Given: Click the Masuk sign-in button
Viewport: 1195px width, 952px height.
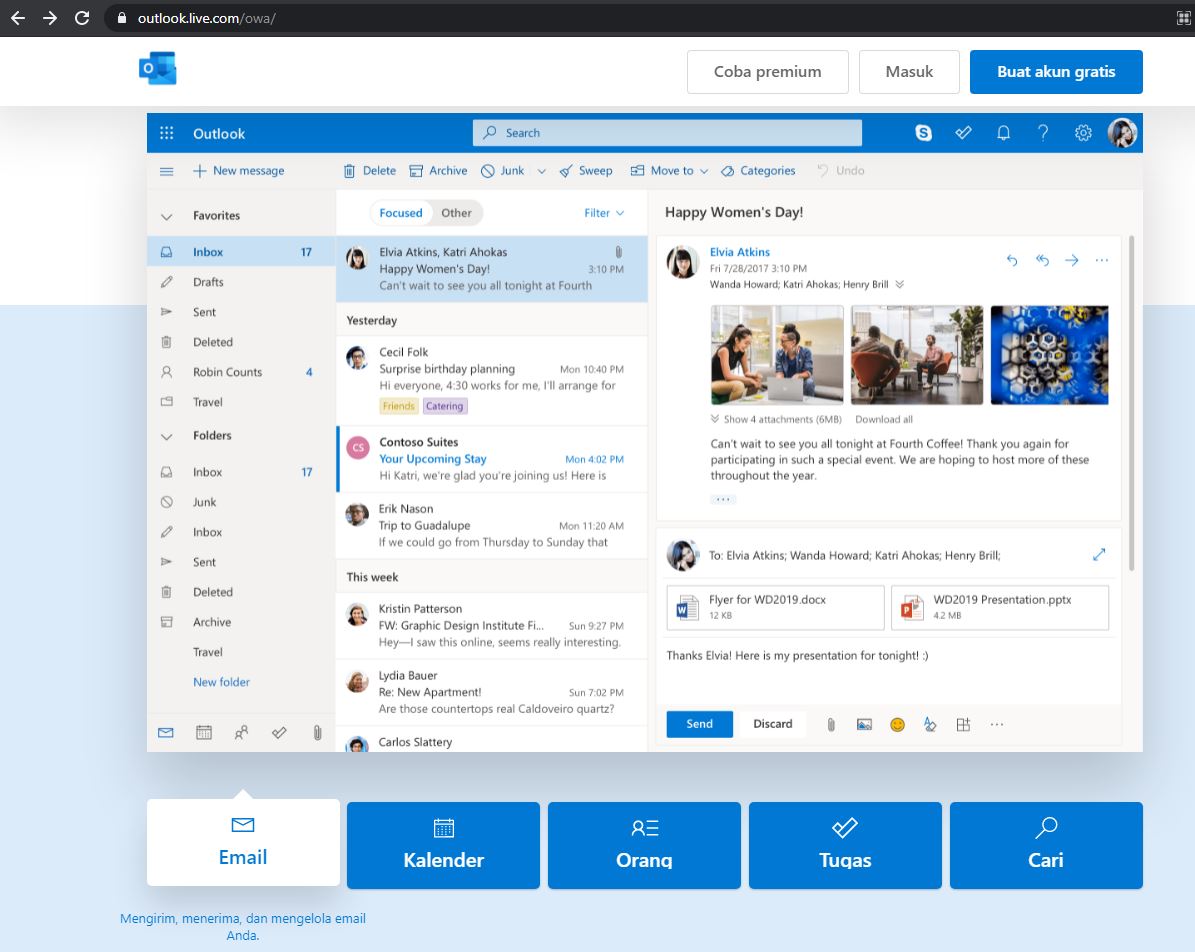Looking at the screenshot, I should (x=909, y=72).
